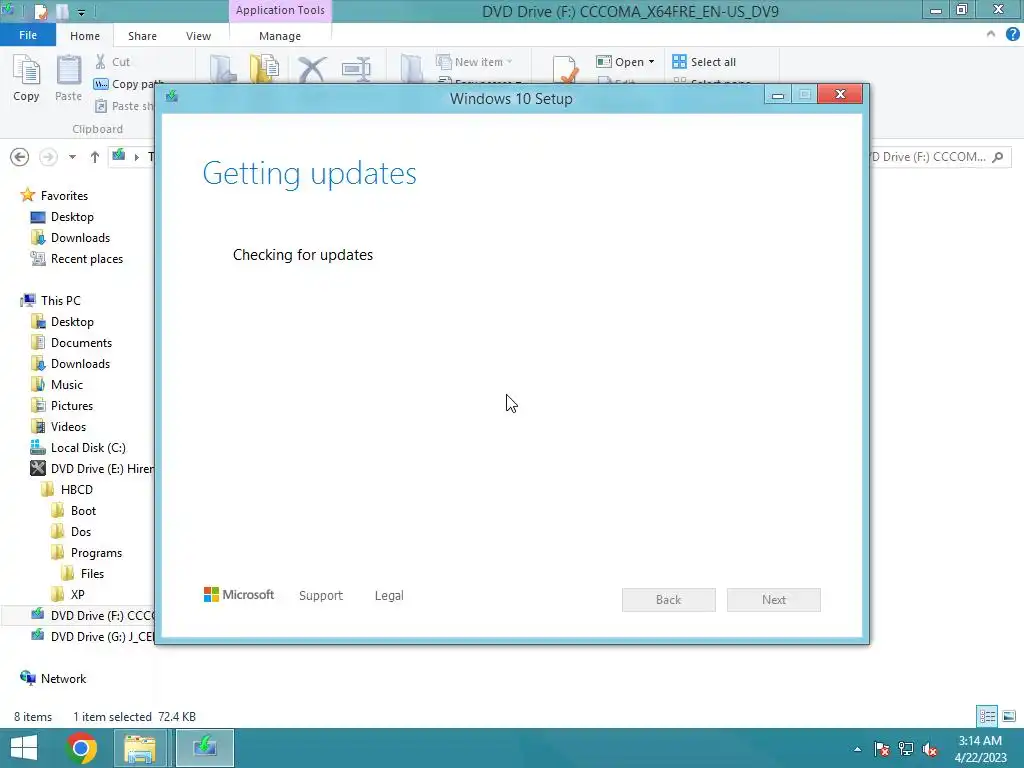Switch to the View ribbon tab
This screenshot has width=1024, height=768.
tap(199, 36)
